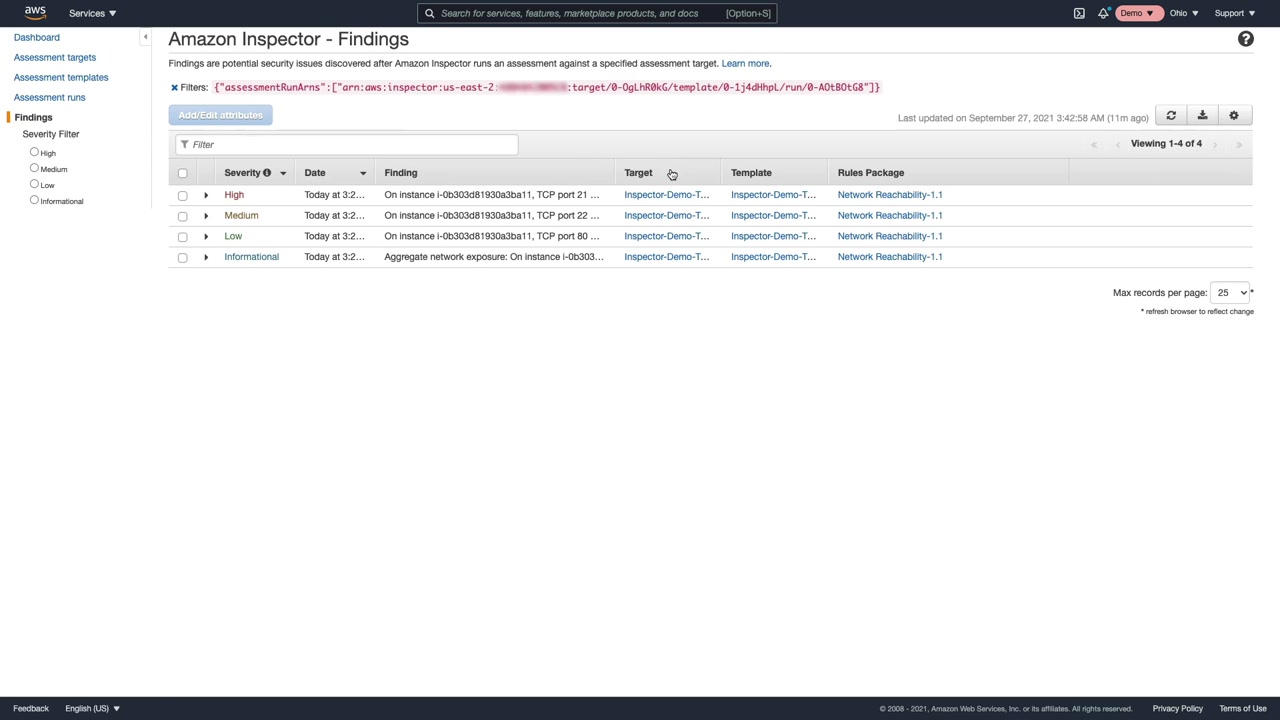This screenshot has width=1280, height=720.
Task: Select the Medium severity filter radio
Action: (x=34, y=168)
